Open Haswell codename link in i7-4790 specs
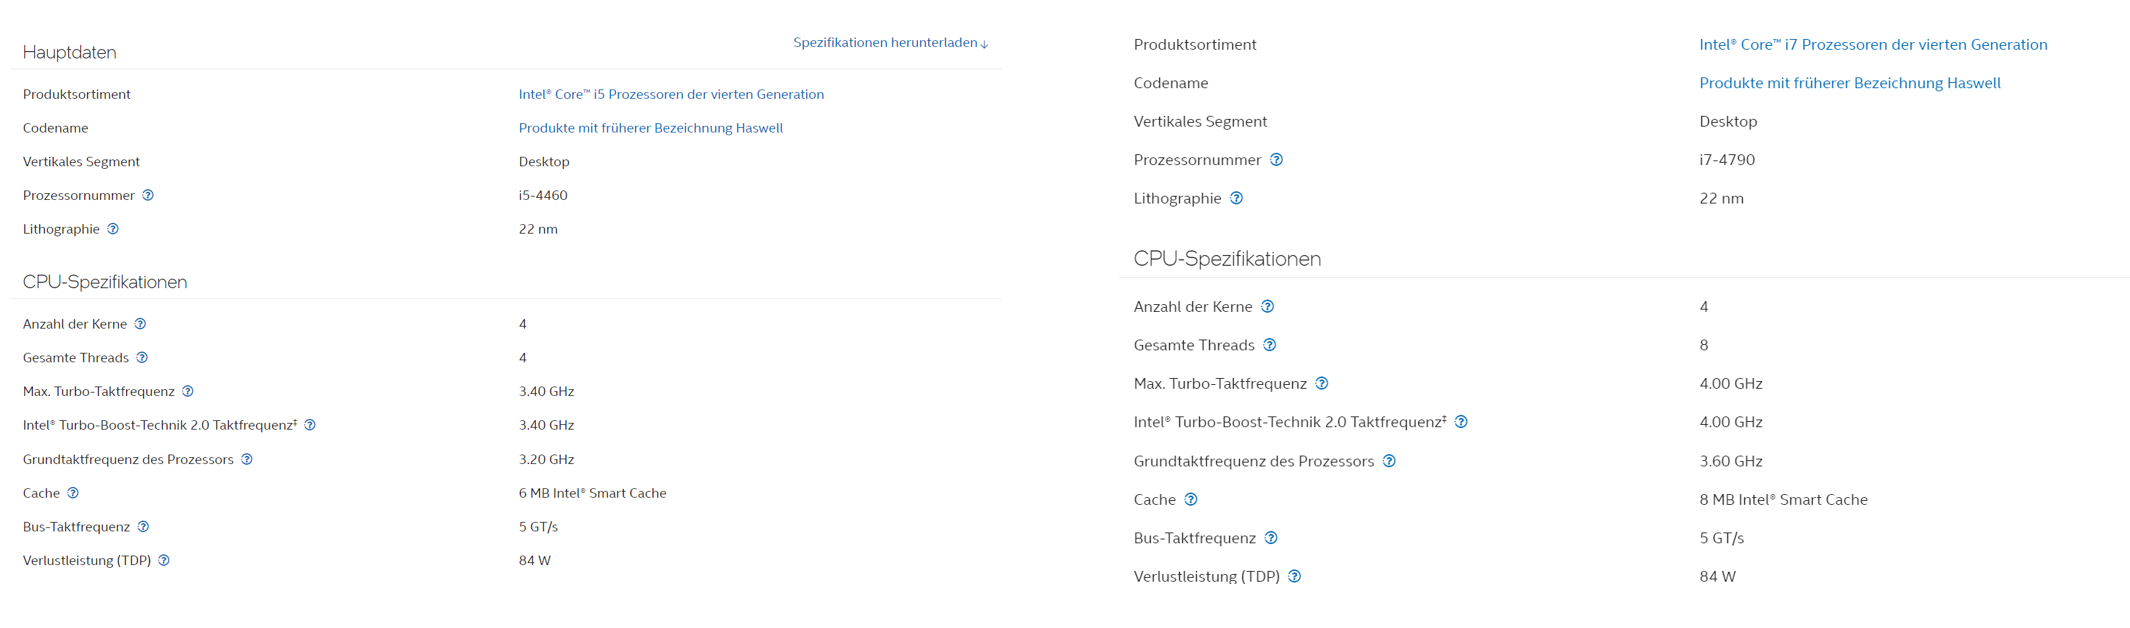 (1849, 83)
